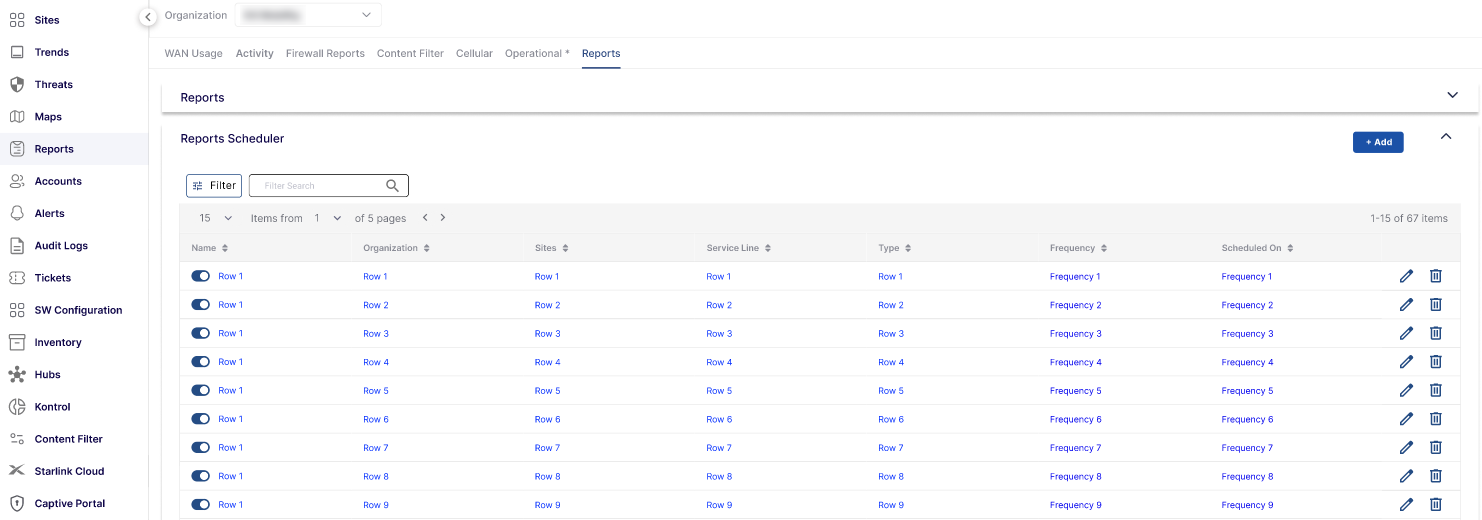
Task: Open the Cellular tab
Action: 474,54
